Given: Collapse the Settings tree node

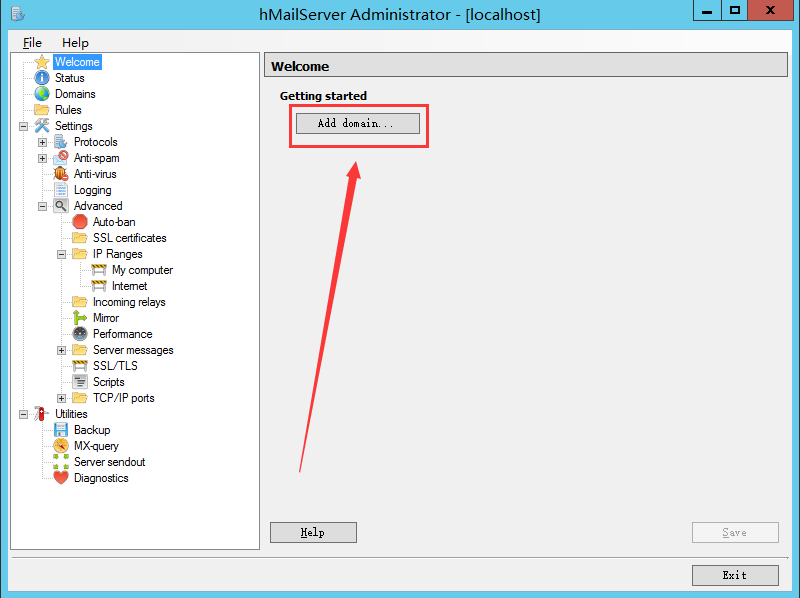Looking at the screenshot, I should (23, 126).
